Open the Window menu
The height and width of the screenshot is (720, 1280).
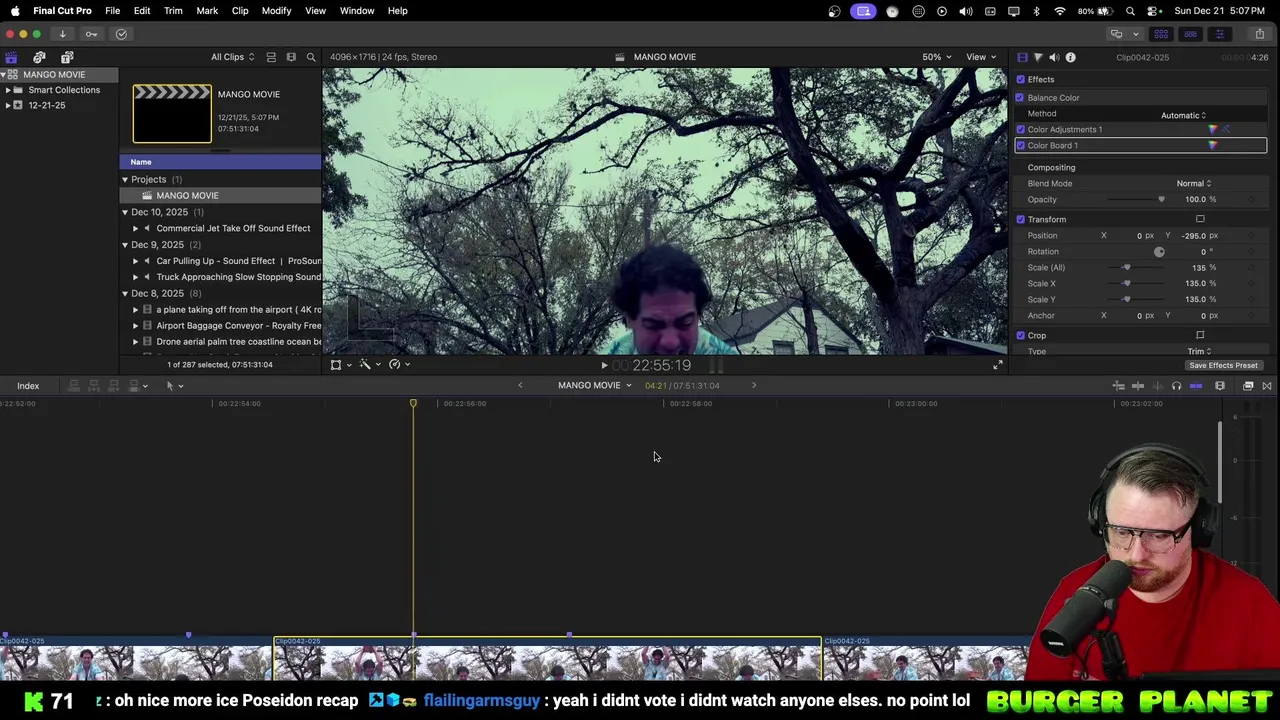[357, 10]
